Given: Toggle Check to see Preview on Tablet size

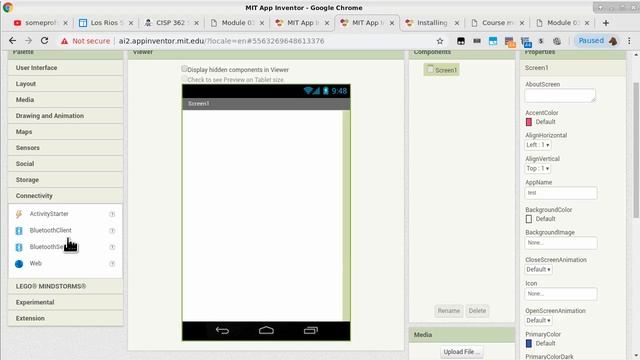Looking at the screenshot, I should (x=184, y=79).
